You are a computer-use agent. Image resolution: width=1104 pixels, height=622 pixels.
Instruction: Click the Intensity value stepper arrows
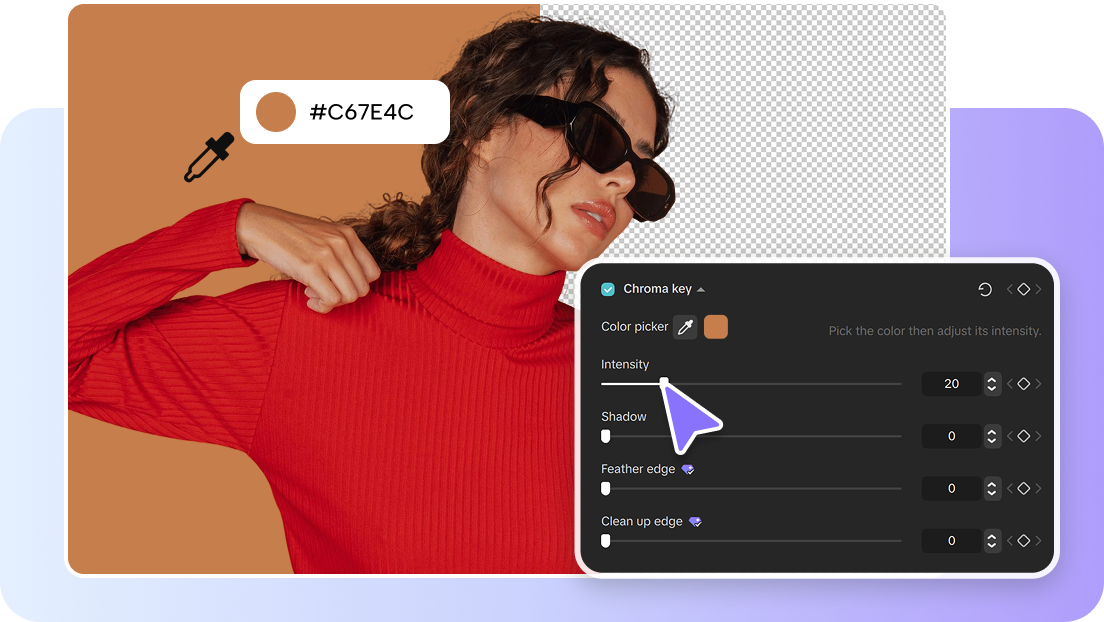click(991, 384)
